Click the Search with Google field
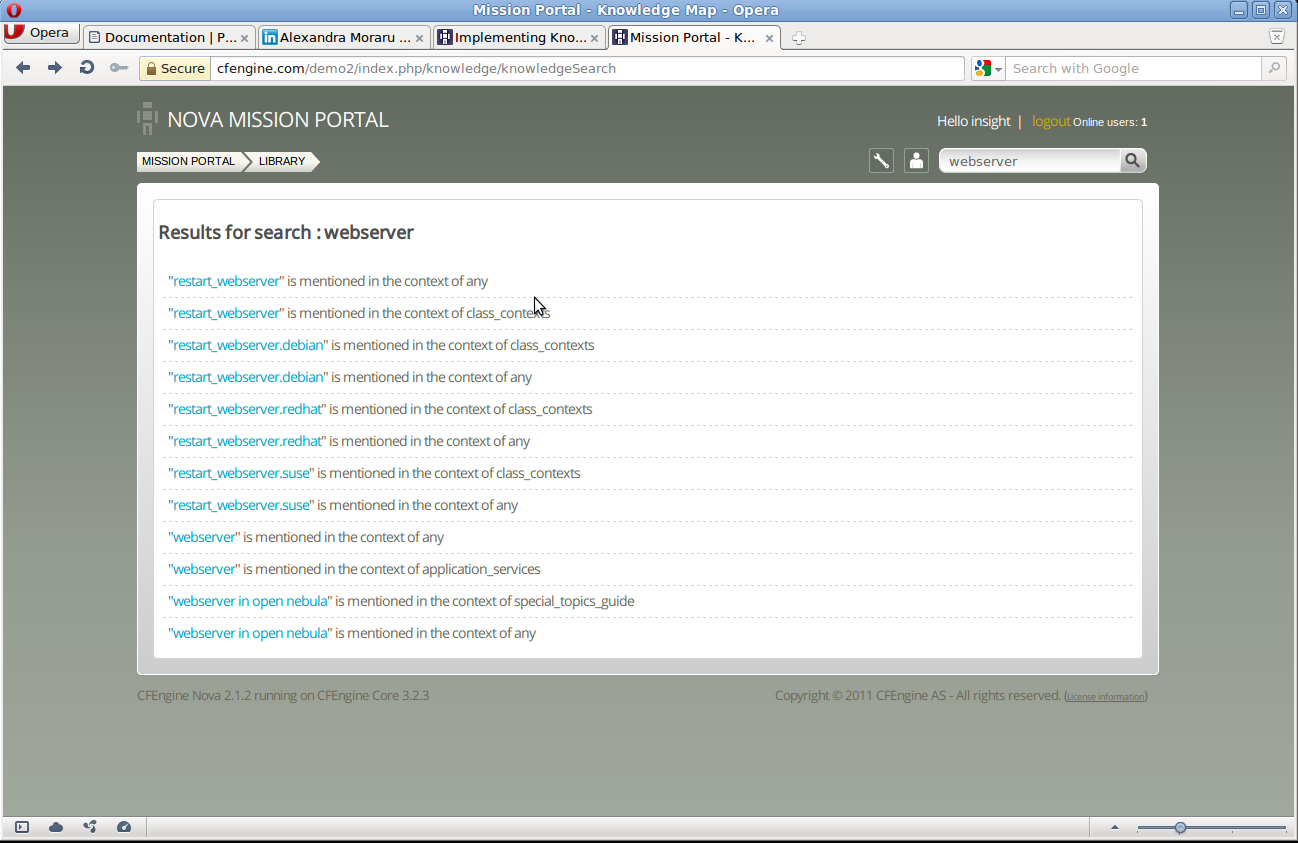This screenshot has width=1298, height=843. [1134, 68]
